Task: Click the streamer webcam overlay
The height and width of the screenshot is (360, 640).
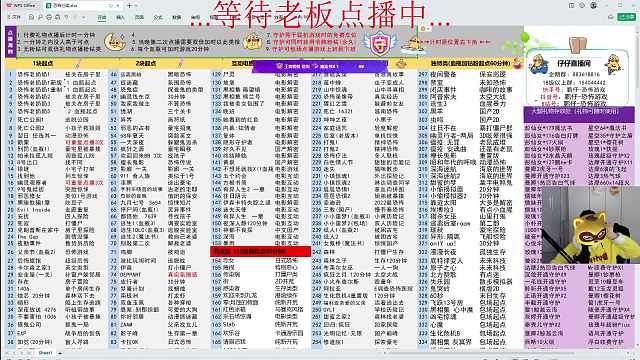Action: (590, 225)
